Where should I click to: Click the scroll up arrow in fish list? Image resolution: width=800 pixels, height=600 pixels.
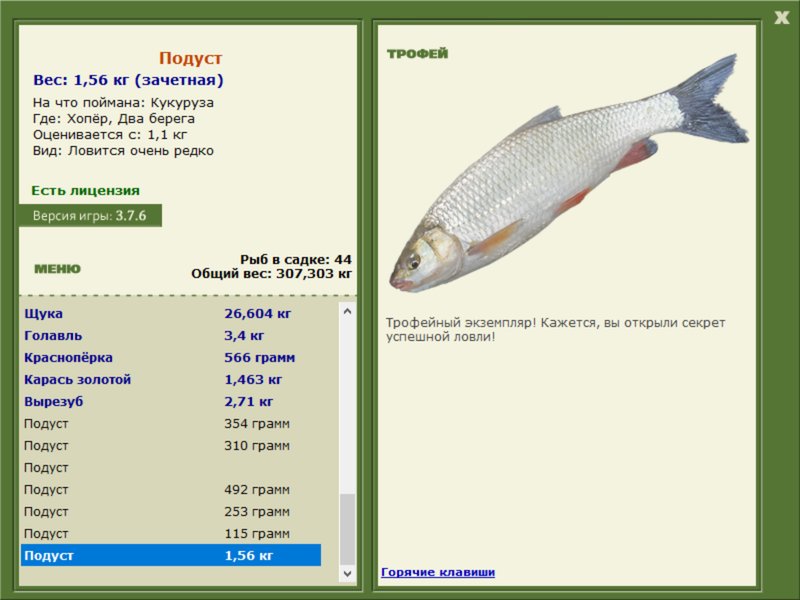click(347, 311)
